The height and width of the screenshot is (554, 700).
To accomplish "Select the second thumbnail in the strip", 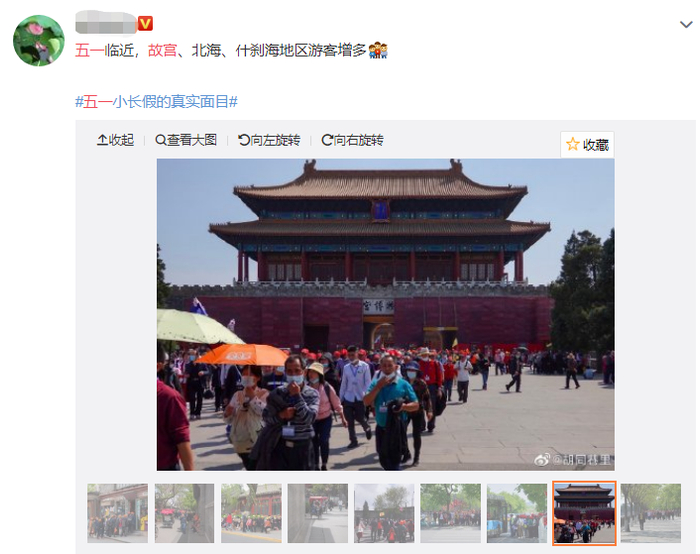I will coord(184,513).
